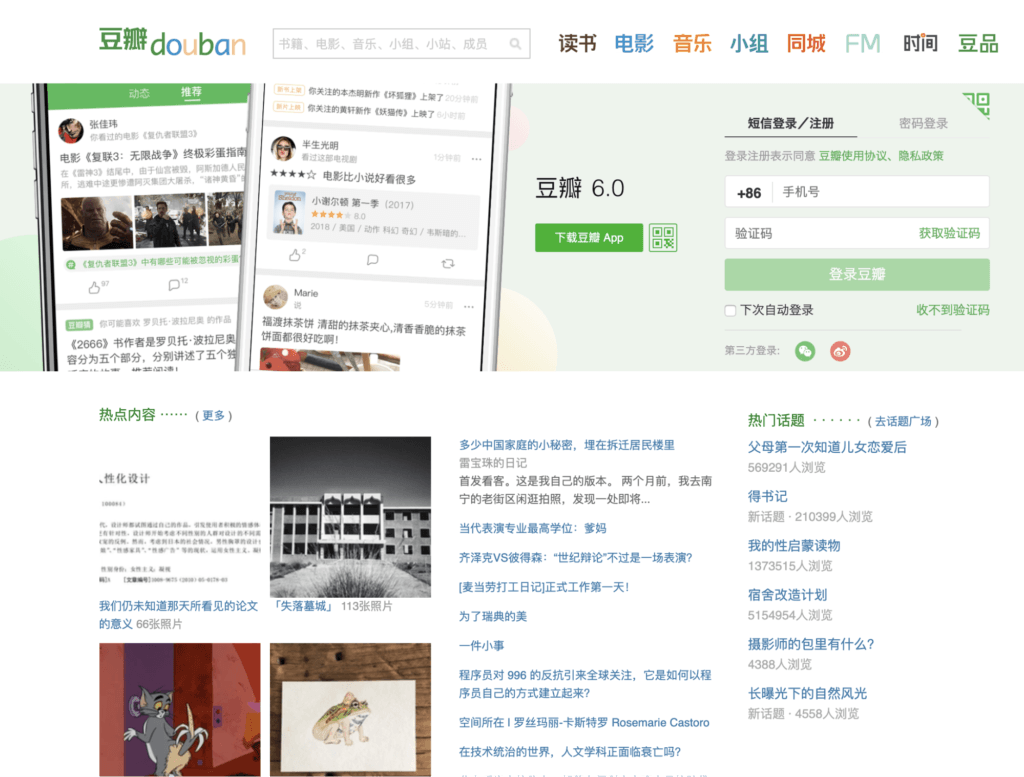Screen dimensions: 1024x777
Task: Open topic 宿舍改造计划
Action: (x=787, y=595)
